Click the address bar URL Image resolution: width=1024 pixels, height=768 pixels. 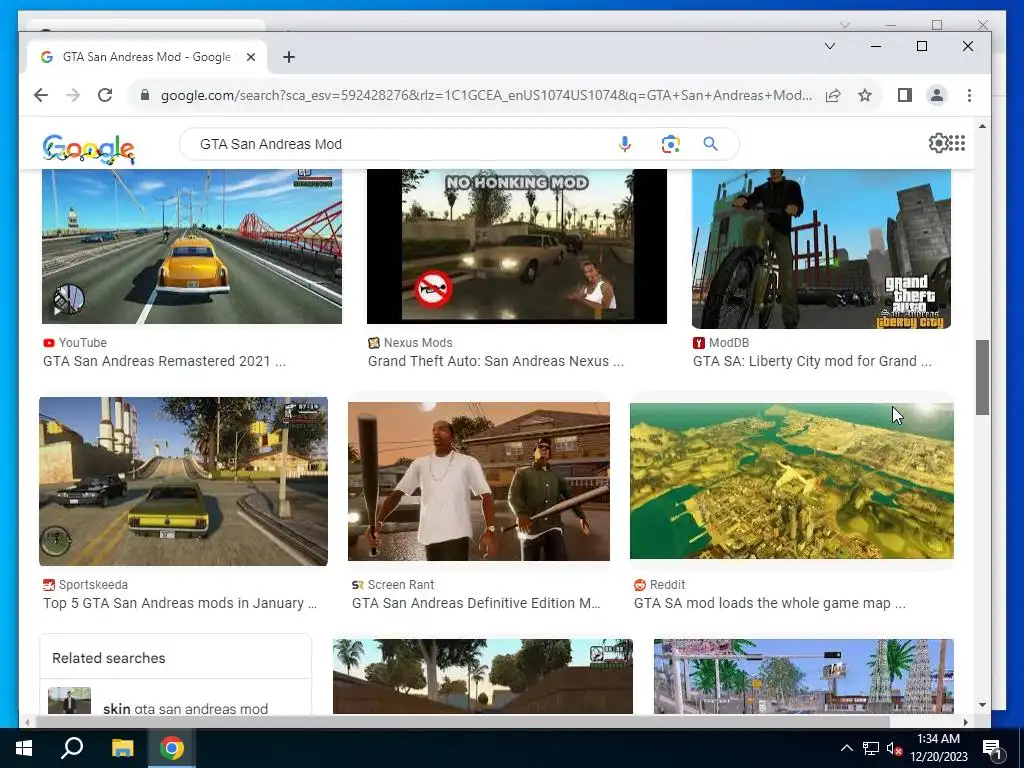[487, 95]
